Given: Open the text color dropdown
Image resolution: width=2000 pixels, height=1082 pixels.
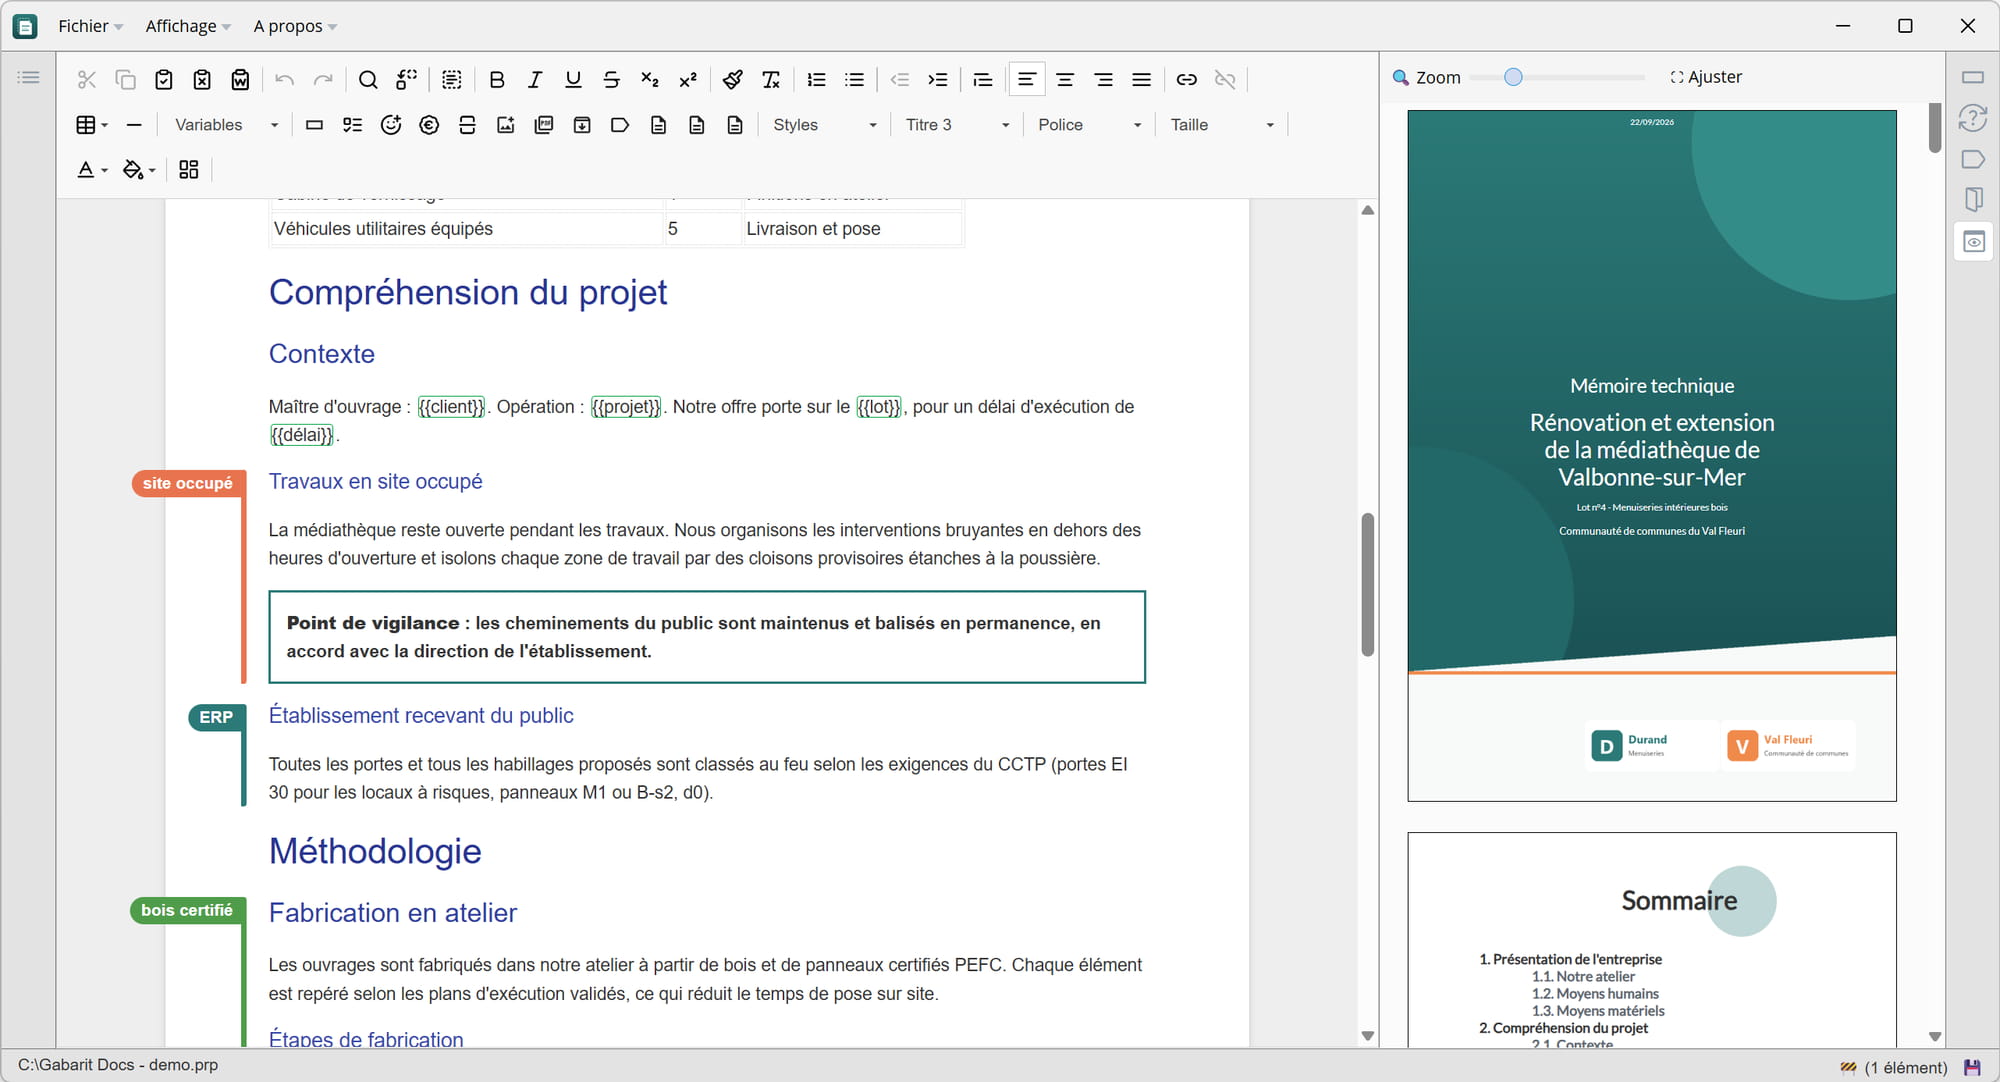Looking at the screenshot, I should 93,170.
